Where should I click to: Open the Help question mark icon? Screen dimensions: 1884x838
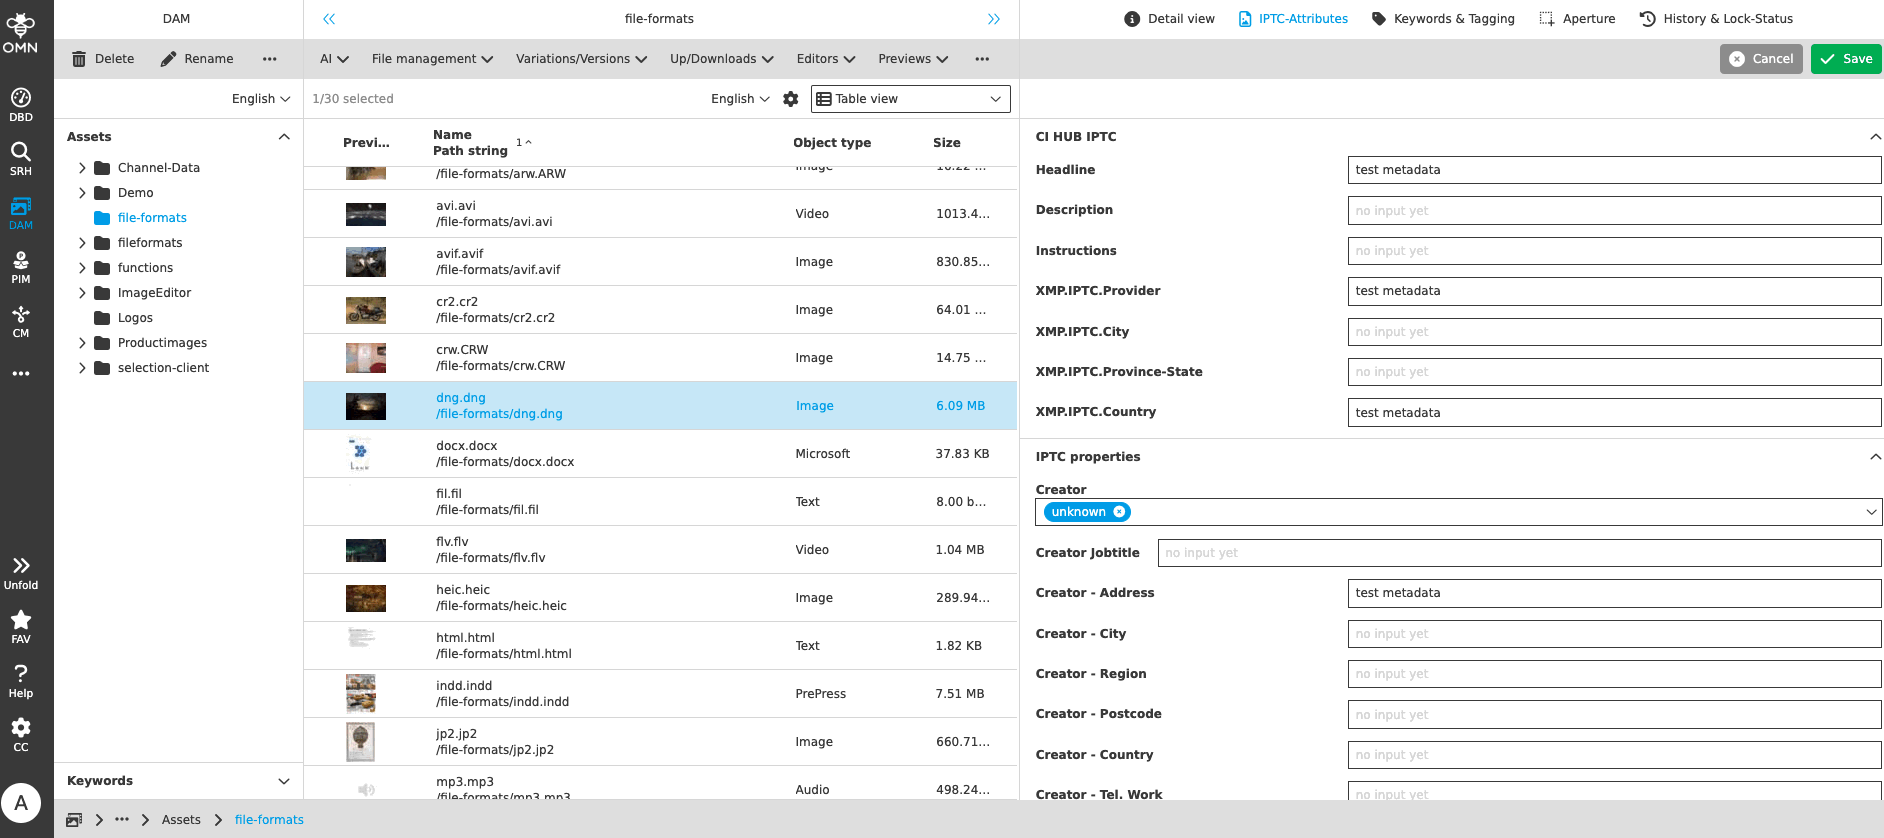click(21, 680)
